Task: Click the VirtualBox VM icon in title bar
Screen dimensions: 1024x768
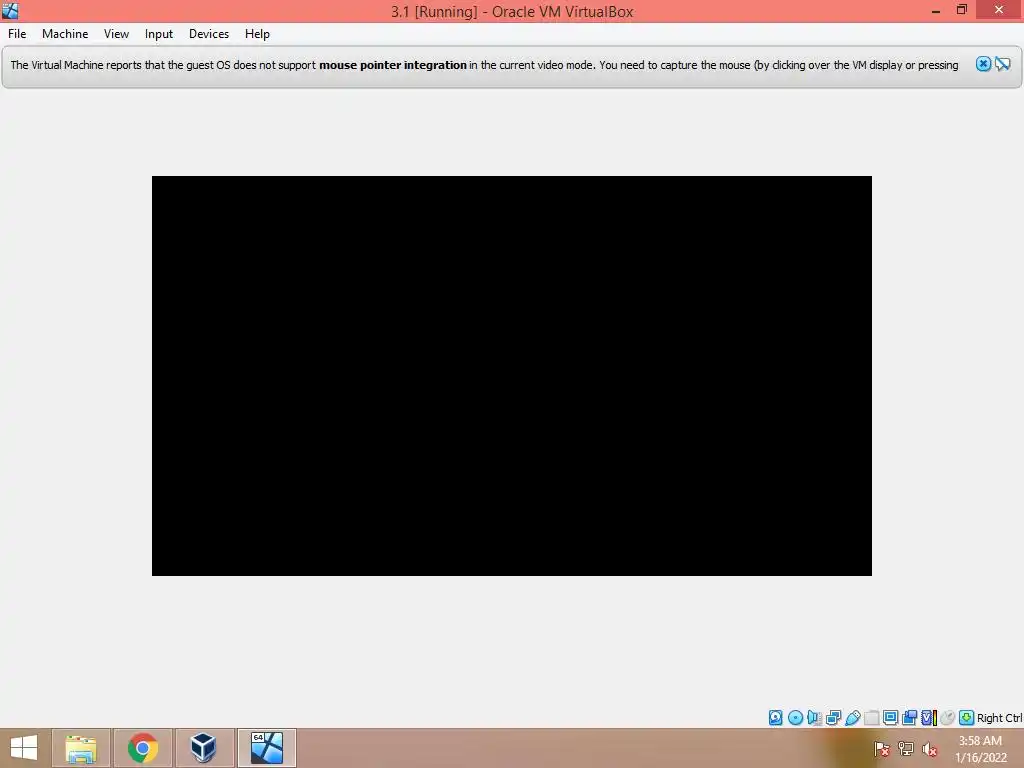Action: (x=10, y=10)
